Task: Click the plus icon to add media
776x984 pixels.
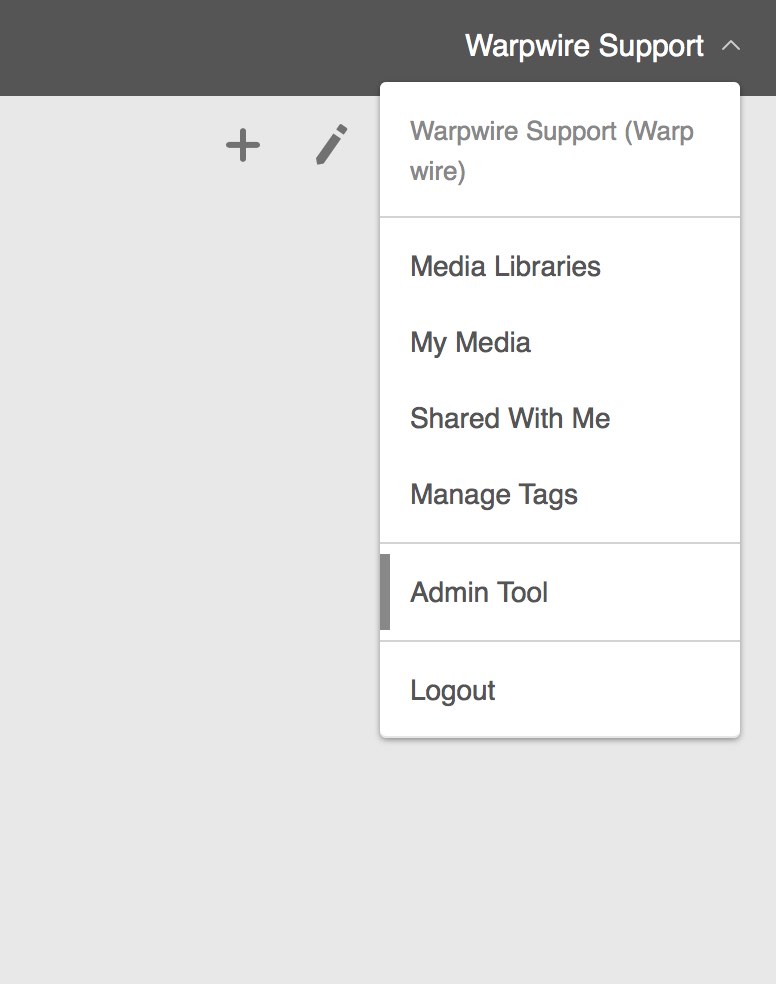Action: (x=243, y=146)
